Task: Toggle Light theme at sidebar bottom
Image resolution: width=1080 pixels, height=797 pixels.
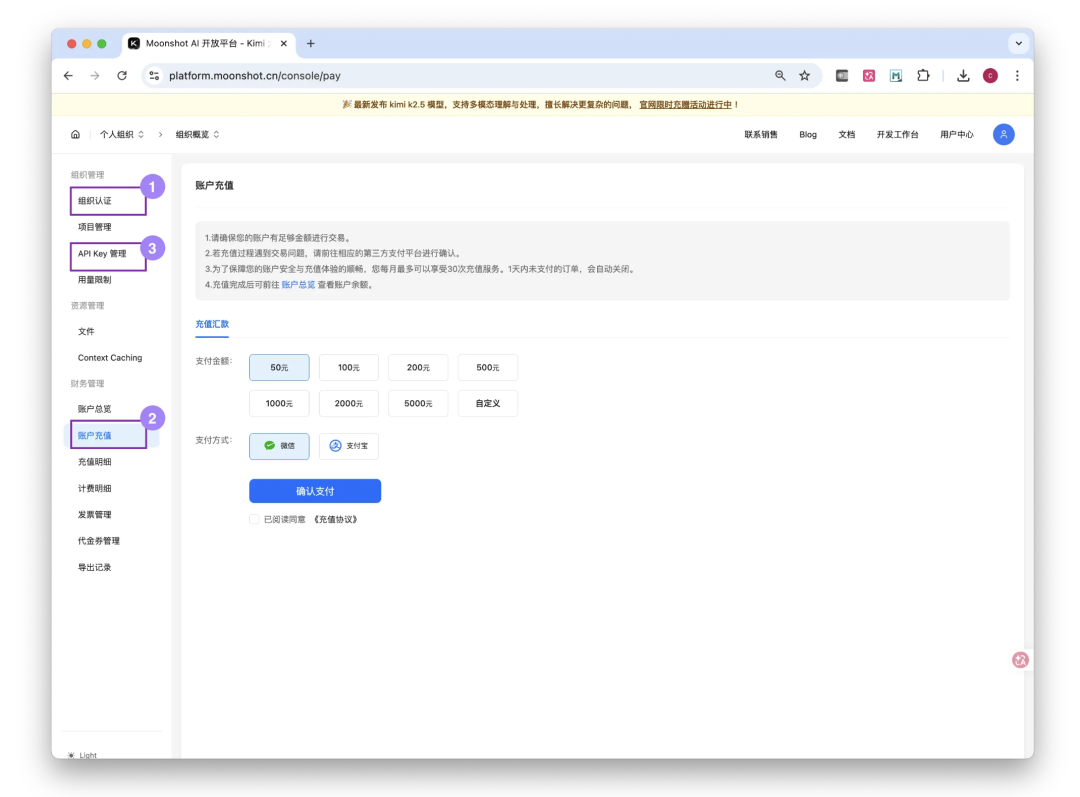Action: pyautogui.click(x=80, y=755)
